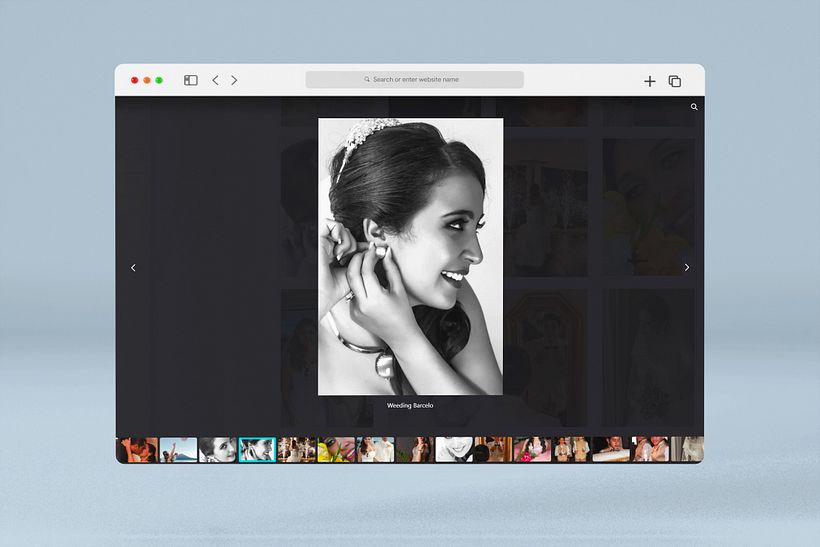Go forward with the browser forward arrow

(x=234, y=80)
